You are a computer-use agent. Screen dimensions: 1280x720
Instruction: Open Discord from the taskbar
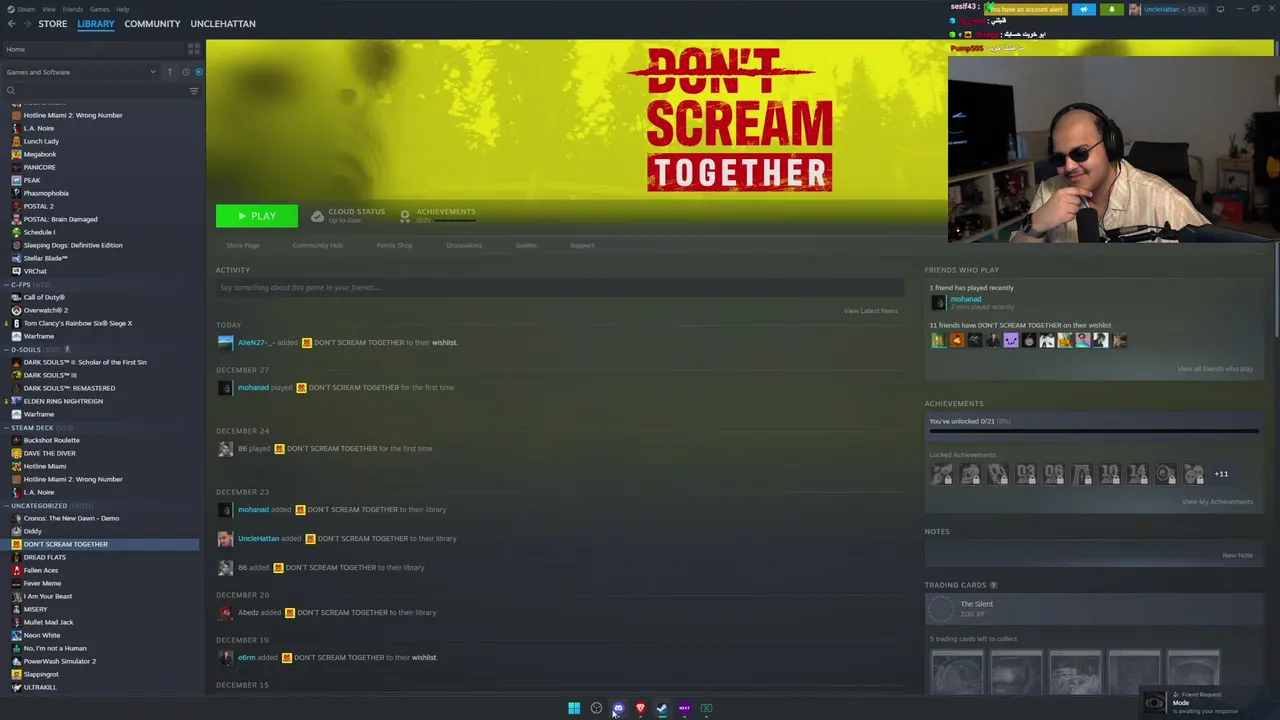[x=618, y=708]
